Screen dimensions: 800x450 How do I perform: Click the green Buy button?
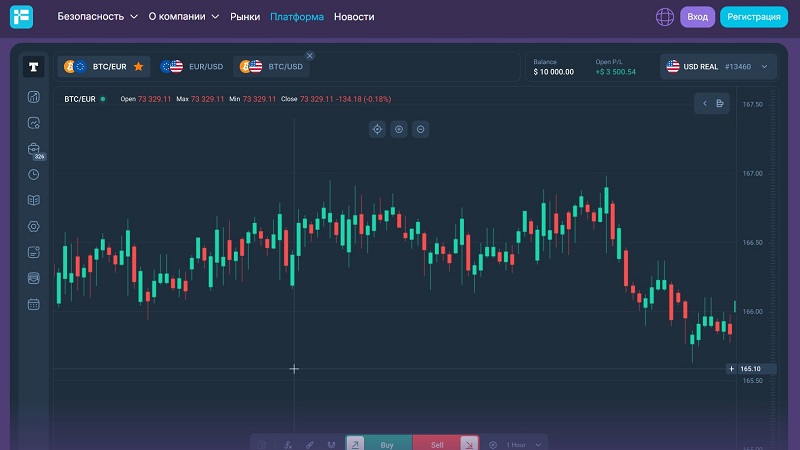(387, 444)
